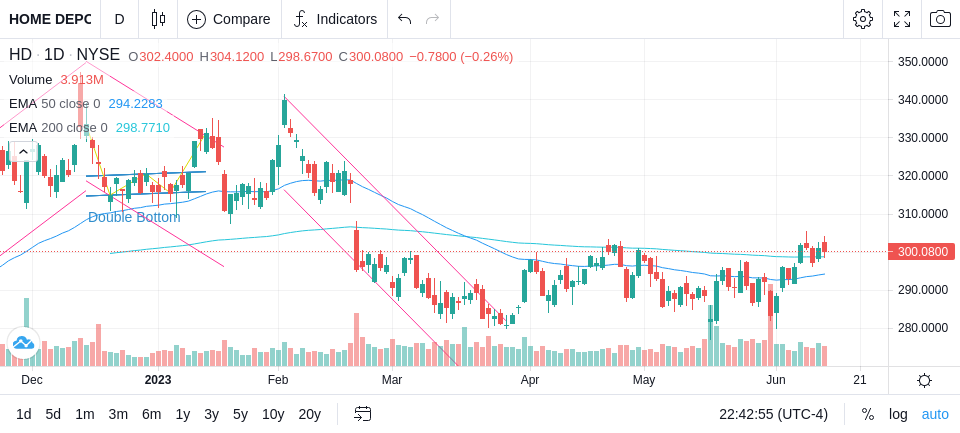Click the Compare symbols button

tap(229, 19)
